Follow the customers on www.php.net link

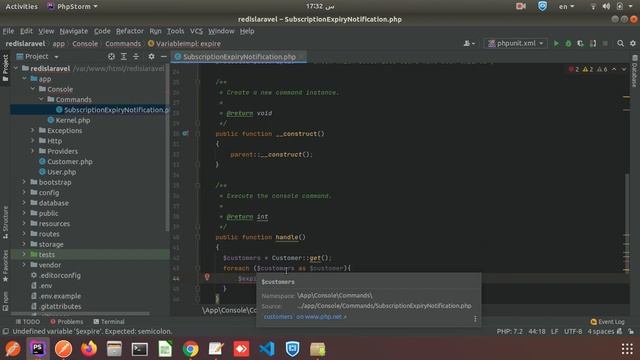click(305, 317)
